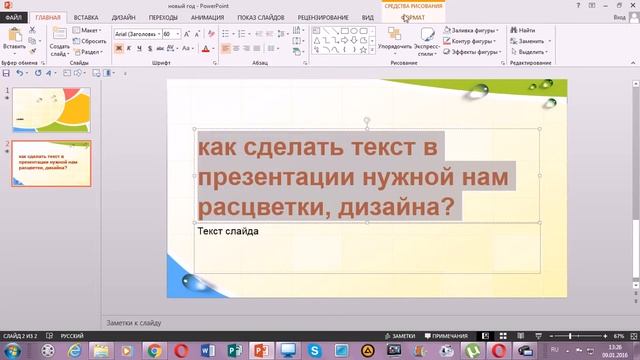Justify text in paragraph group
Image resolution: width=640 pixels, height=360 pixels.
[256, 49]
